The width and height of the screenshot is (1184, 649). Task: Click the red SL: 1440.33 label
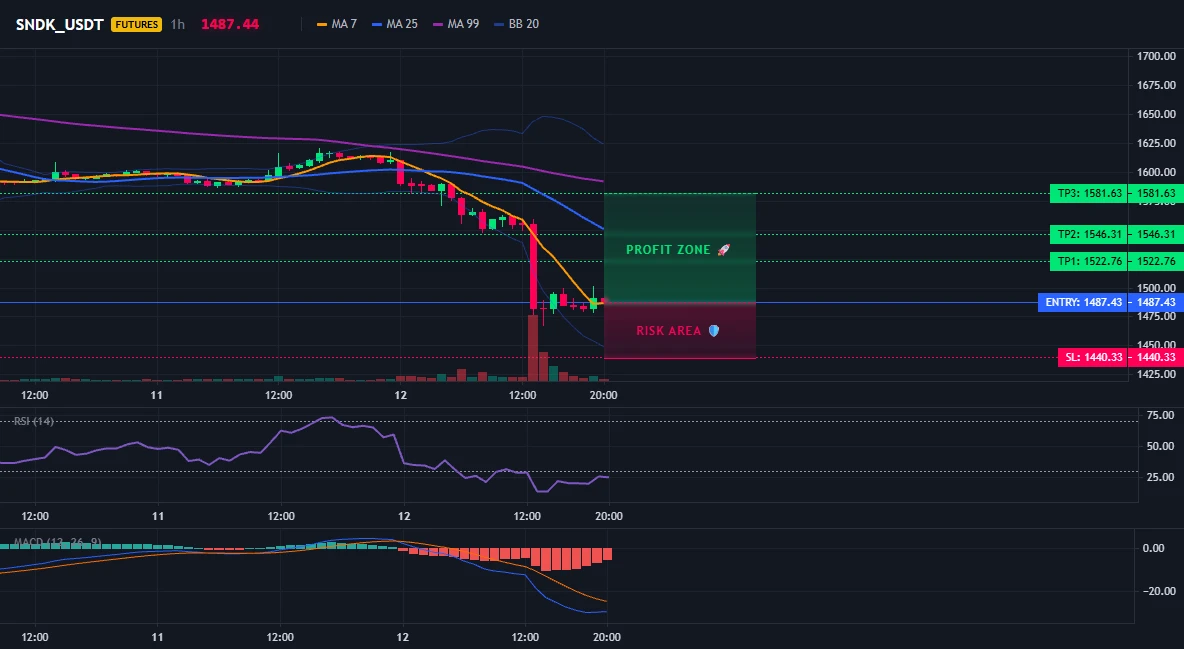(1093, 357)
